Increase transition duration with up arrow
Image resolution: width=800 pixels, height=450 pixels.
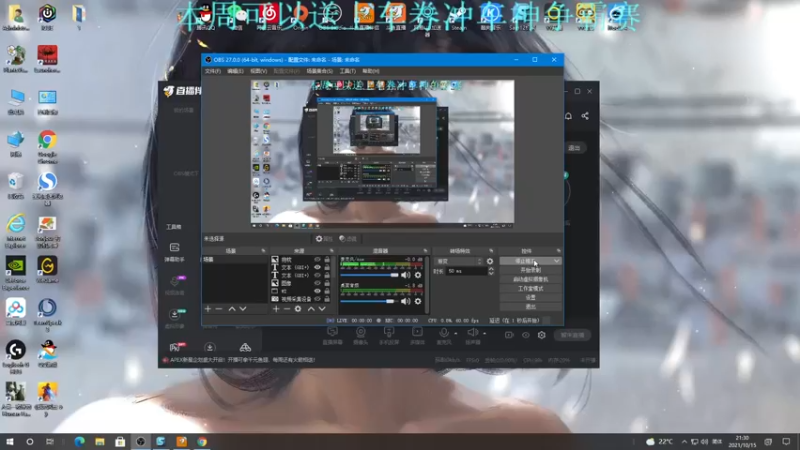[x=491, y=269]
